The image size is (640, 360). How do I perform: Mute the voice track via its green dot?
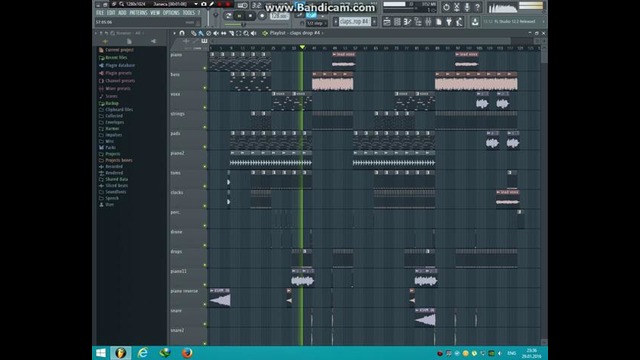[205, 107]
